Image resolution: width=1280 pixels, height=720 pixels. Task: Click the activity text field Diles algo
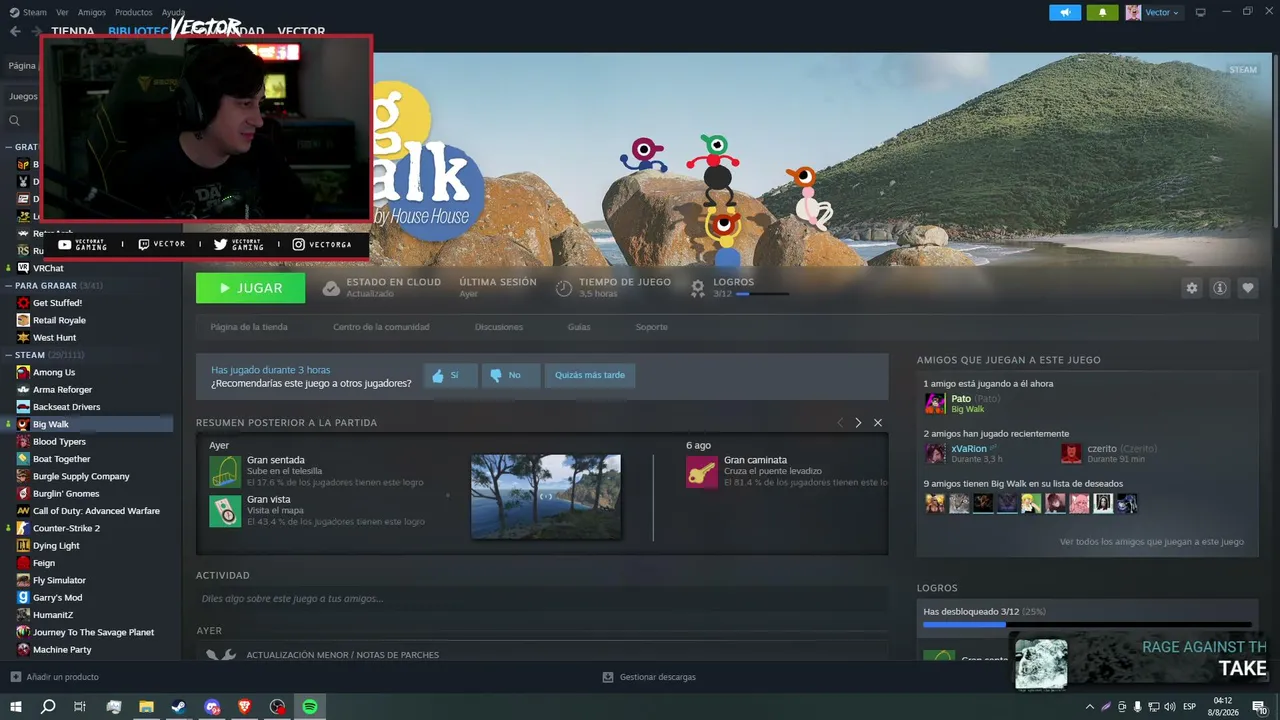tap(542, 599)
